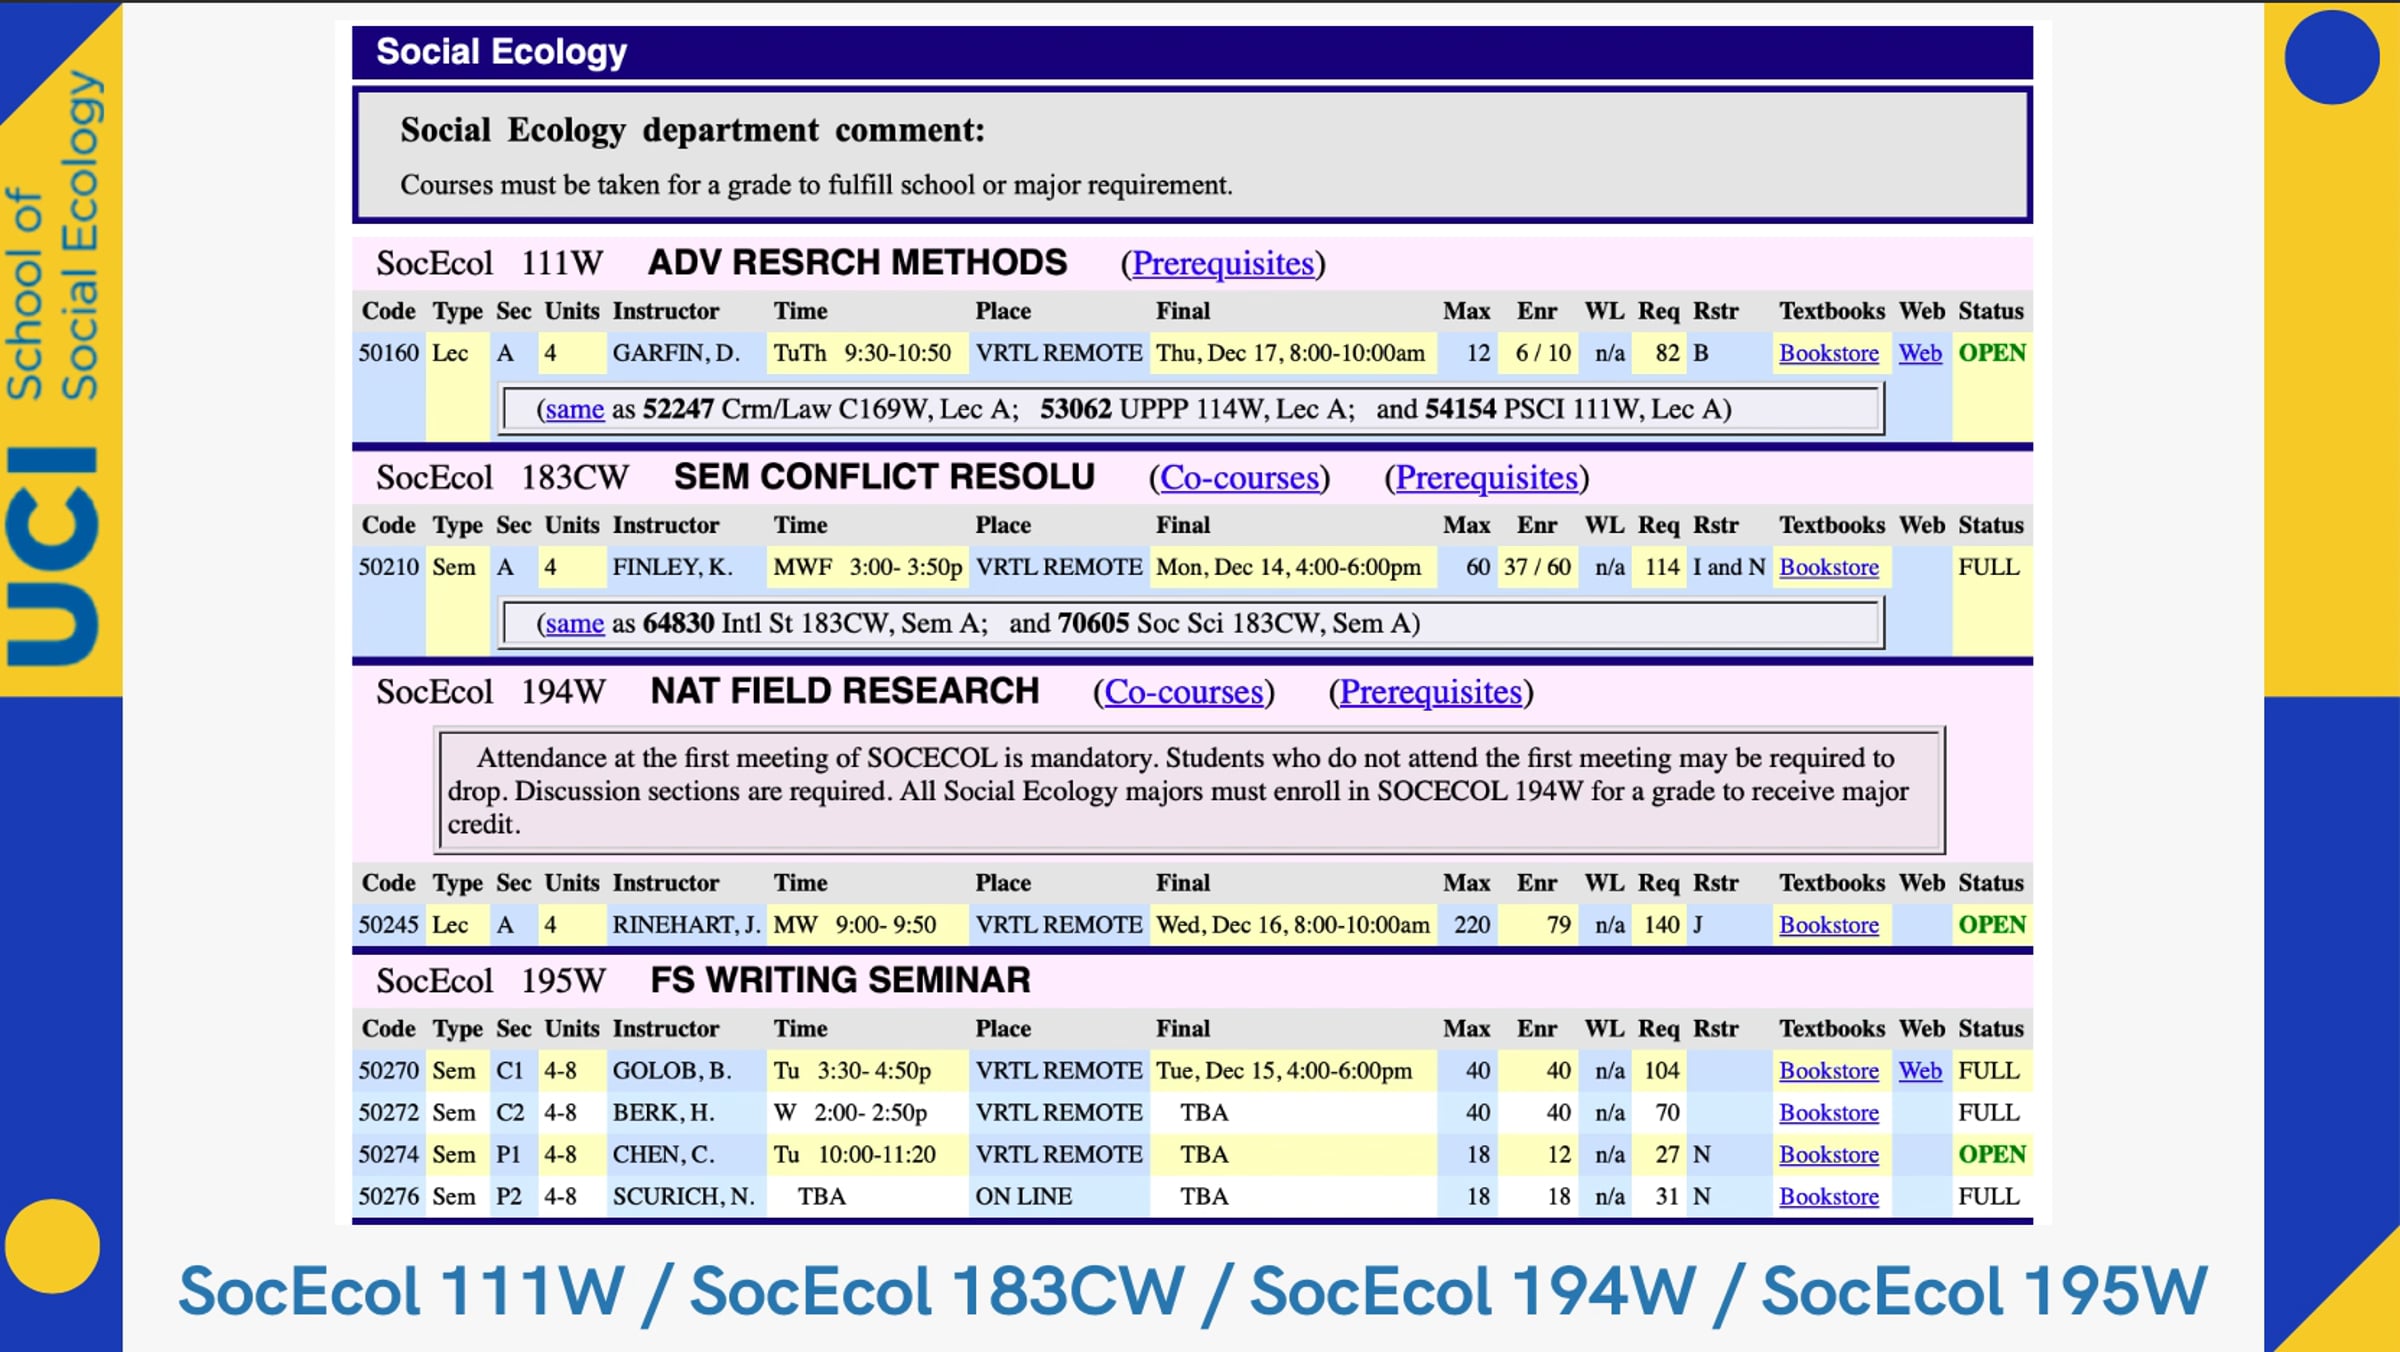Image resolution: width=2400 pixels, height=1352 pixels.
Task: Click 'same' link in 64830 Intl St note
Action: (574, 623)
